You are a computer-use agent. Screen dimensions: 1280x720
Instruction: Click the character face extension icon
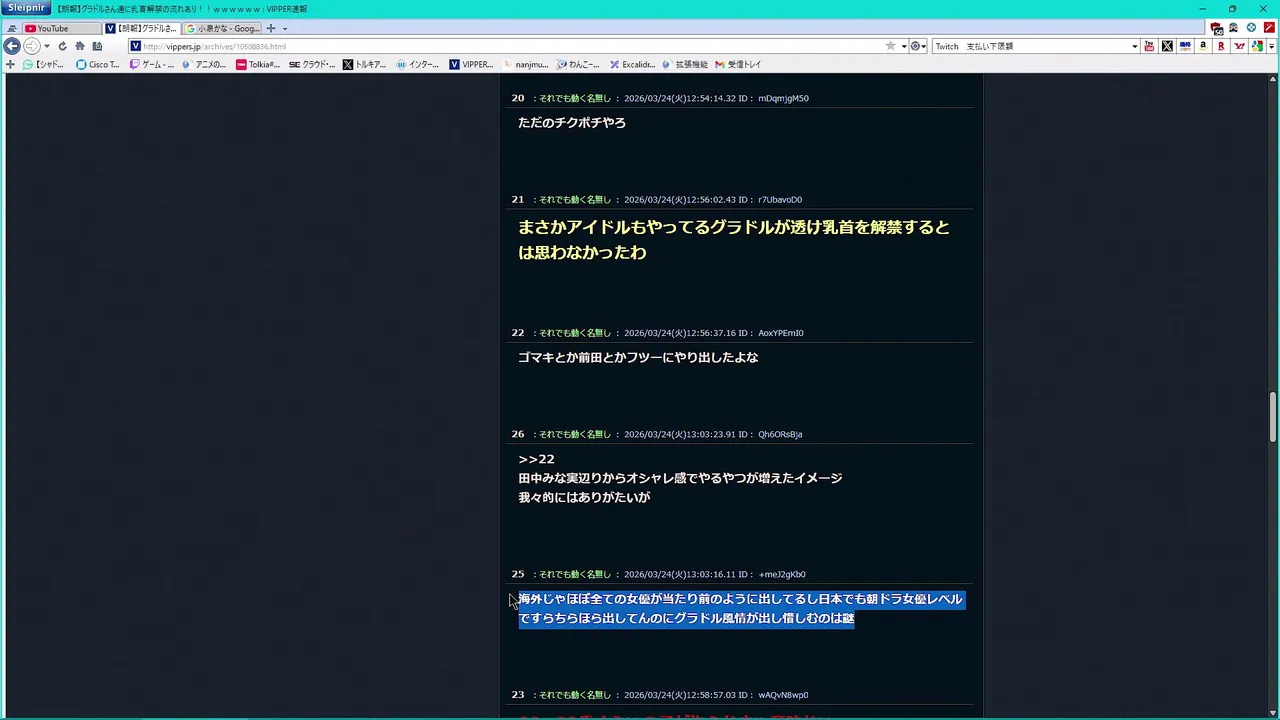point(1234,28)
